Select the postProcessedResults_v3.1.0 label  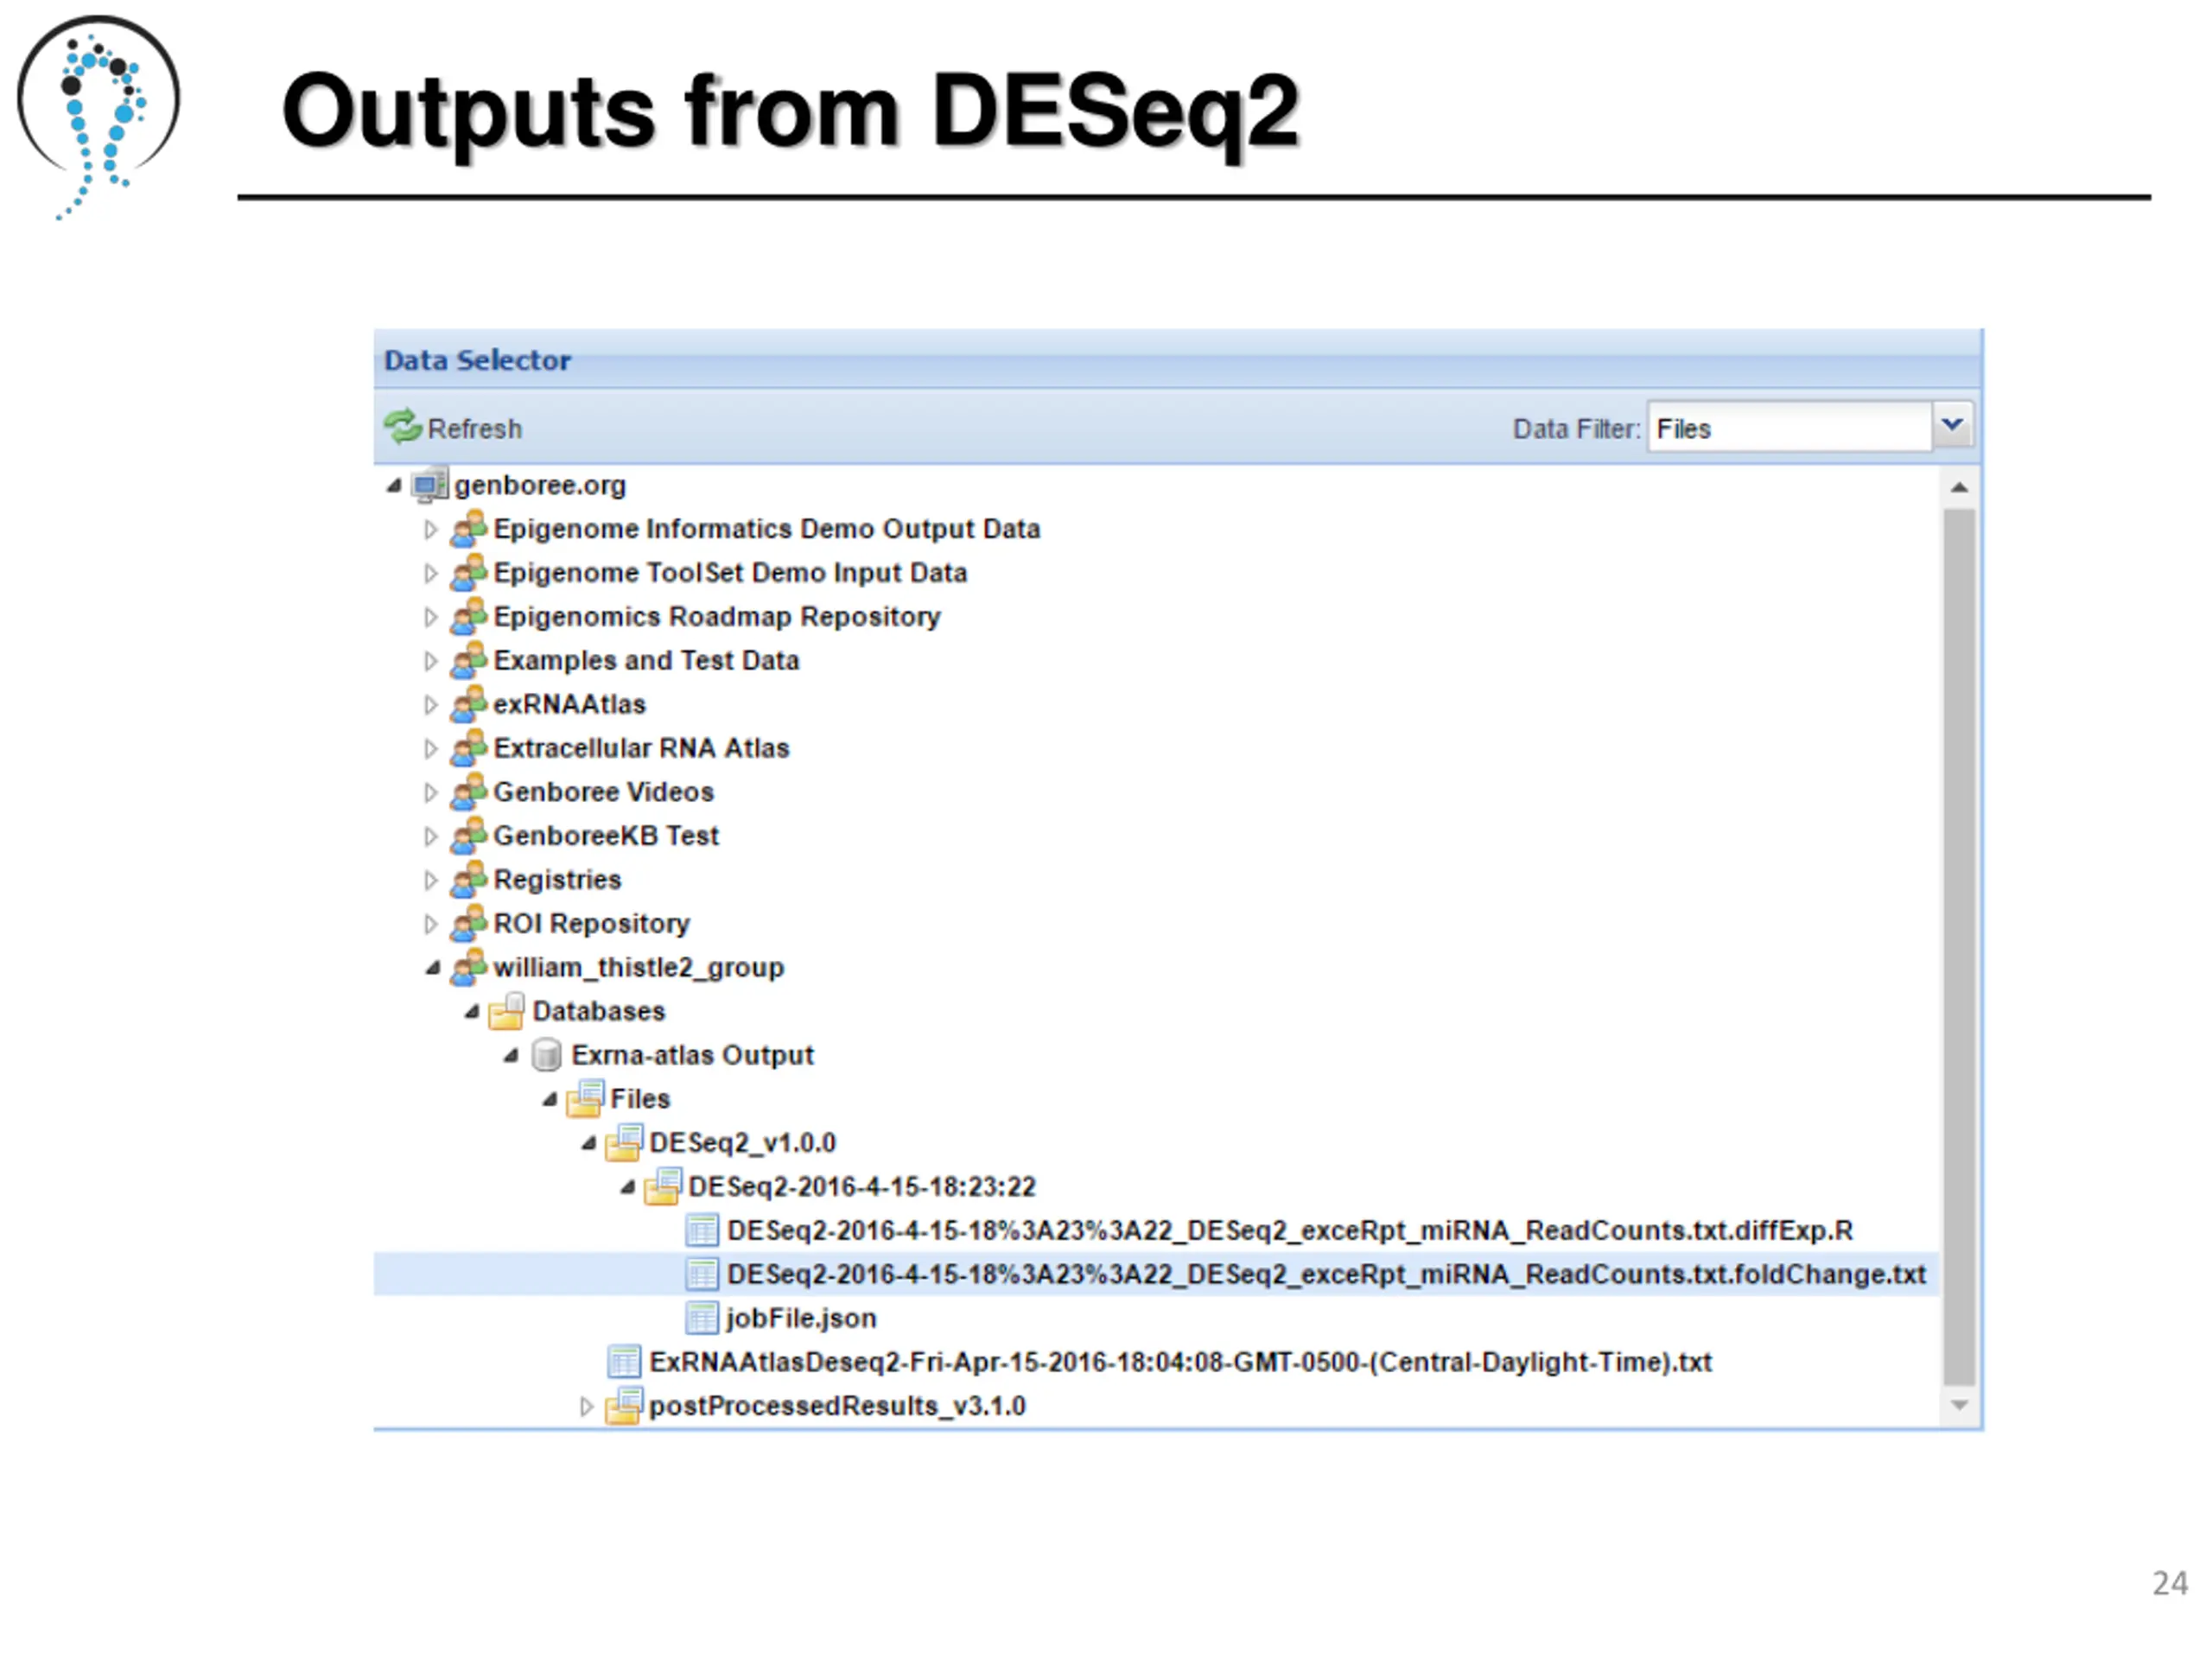point(837,1407)
